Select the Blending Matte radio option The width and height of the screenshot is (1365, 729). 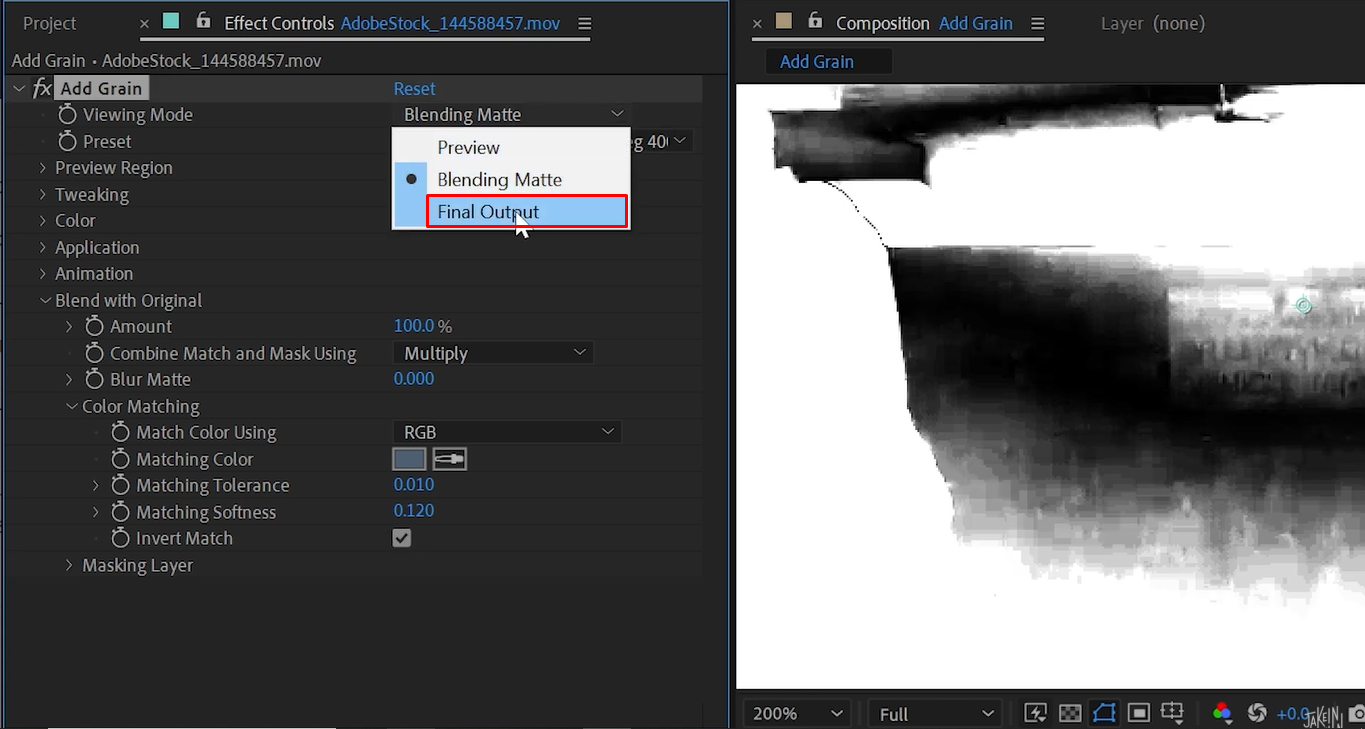pyautogui.click(x=411, y=179)
